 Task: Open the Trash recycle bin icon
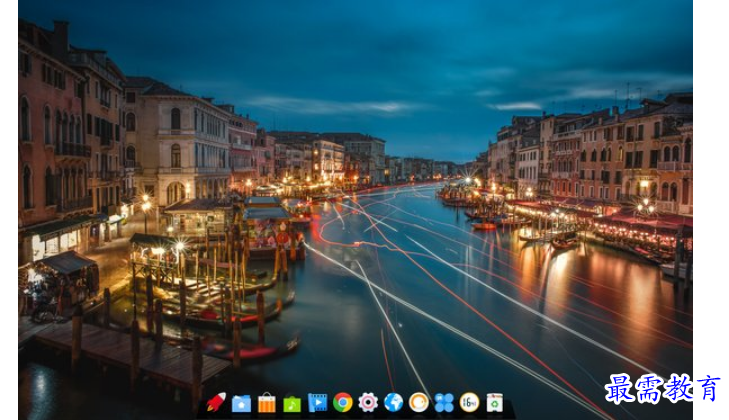[x=495, y=403]
